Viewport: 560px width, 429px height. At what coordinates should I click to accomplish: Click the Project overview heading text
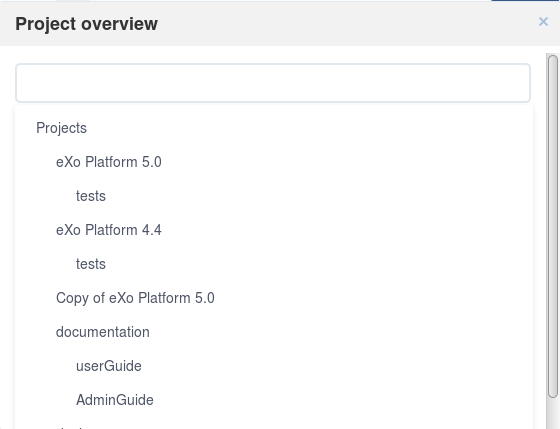coord(86,24)
